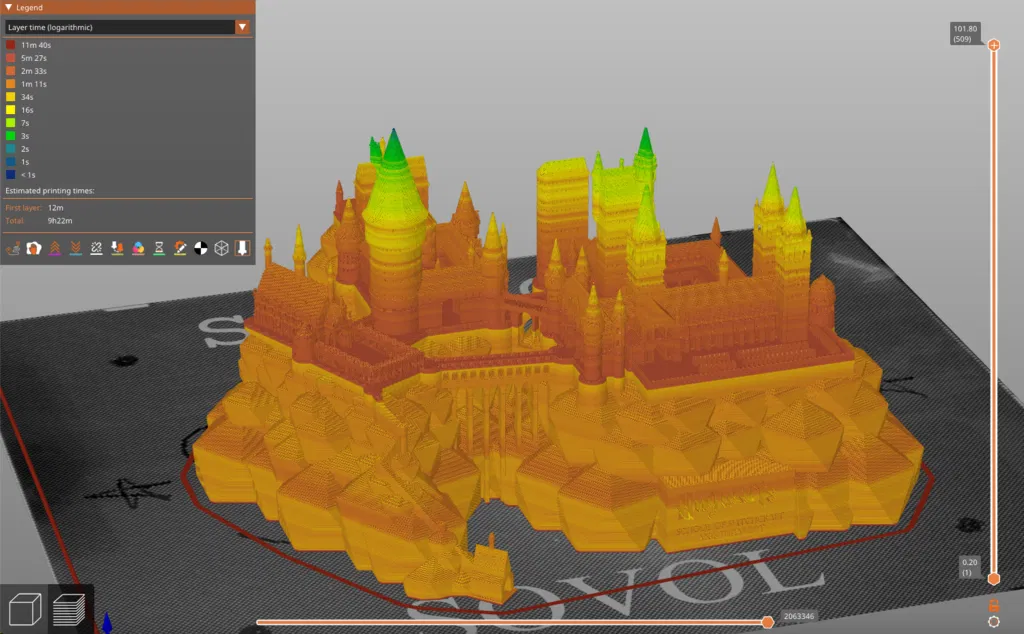Viewport: 1024px width, 634px height.
Task: Click the 1s legend label
Action: point(25,162)
